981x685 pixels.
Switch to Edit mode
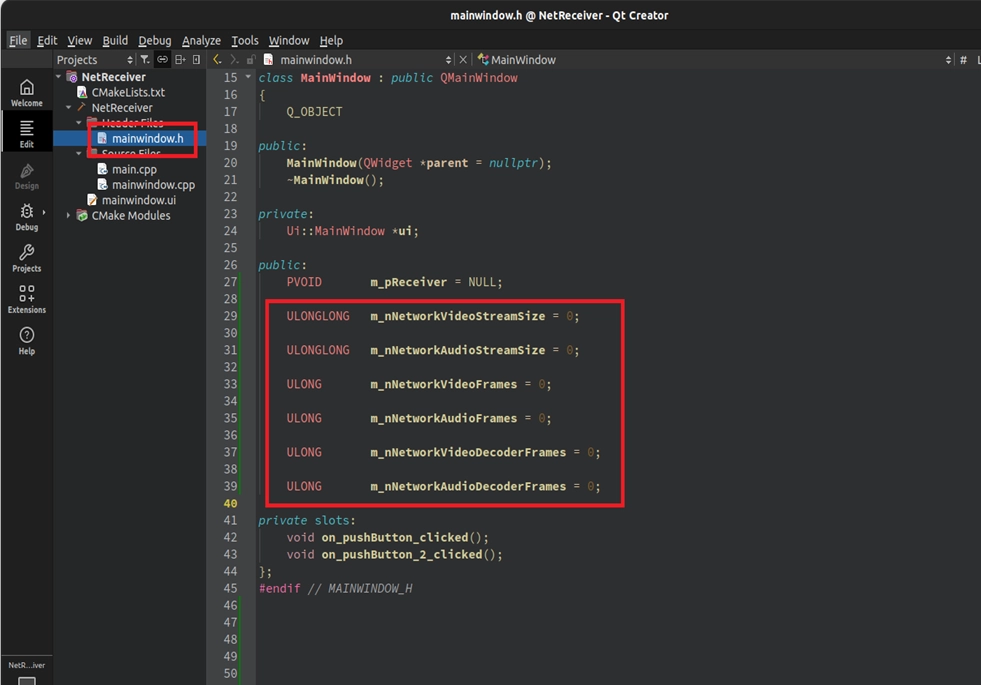[x=26, y=133]
